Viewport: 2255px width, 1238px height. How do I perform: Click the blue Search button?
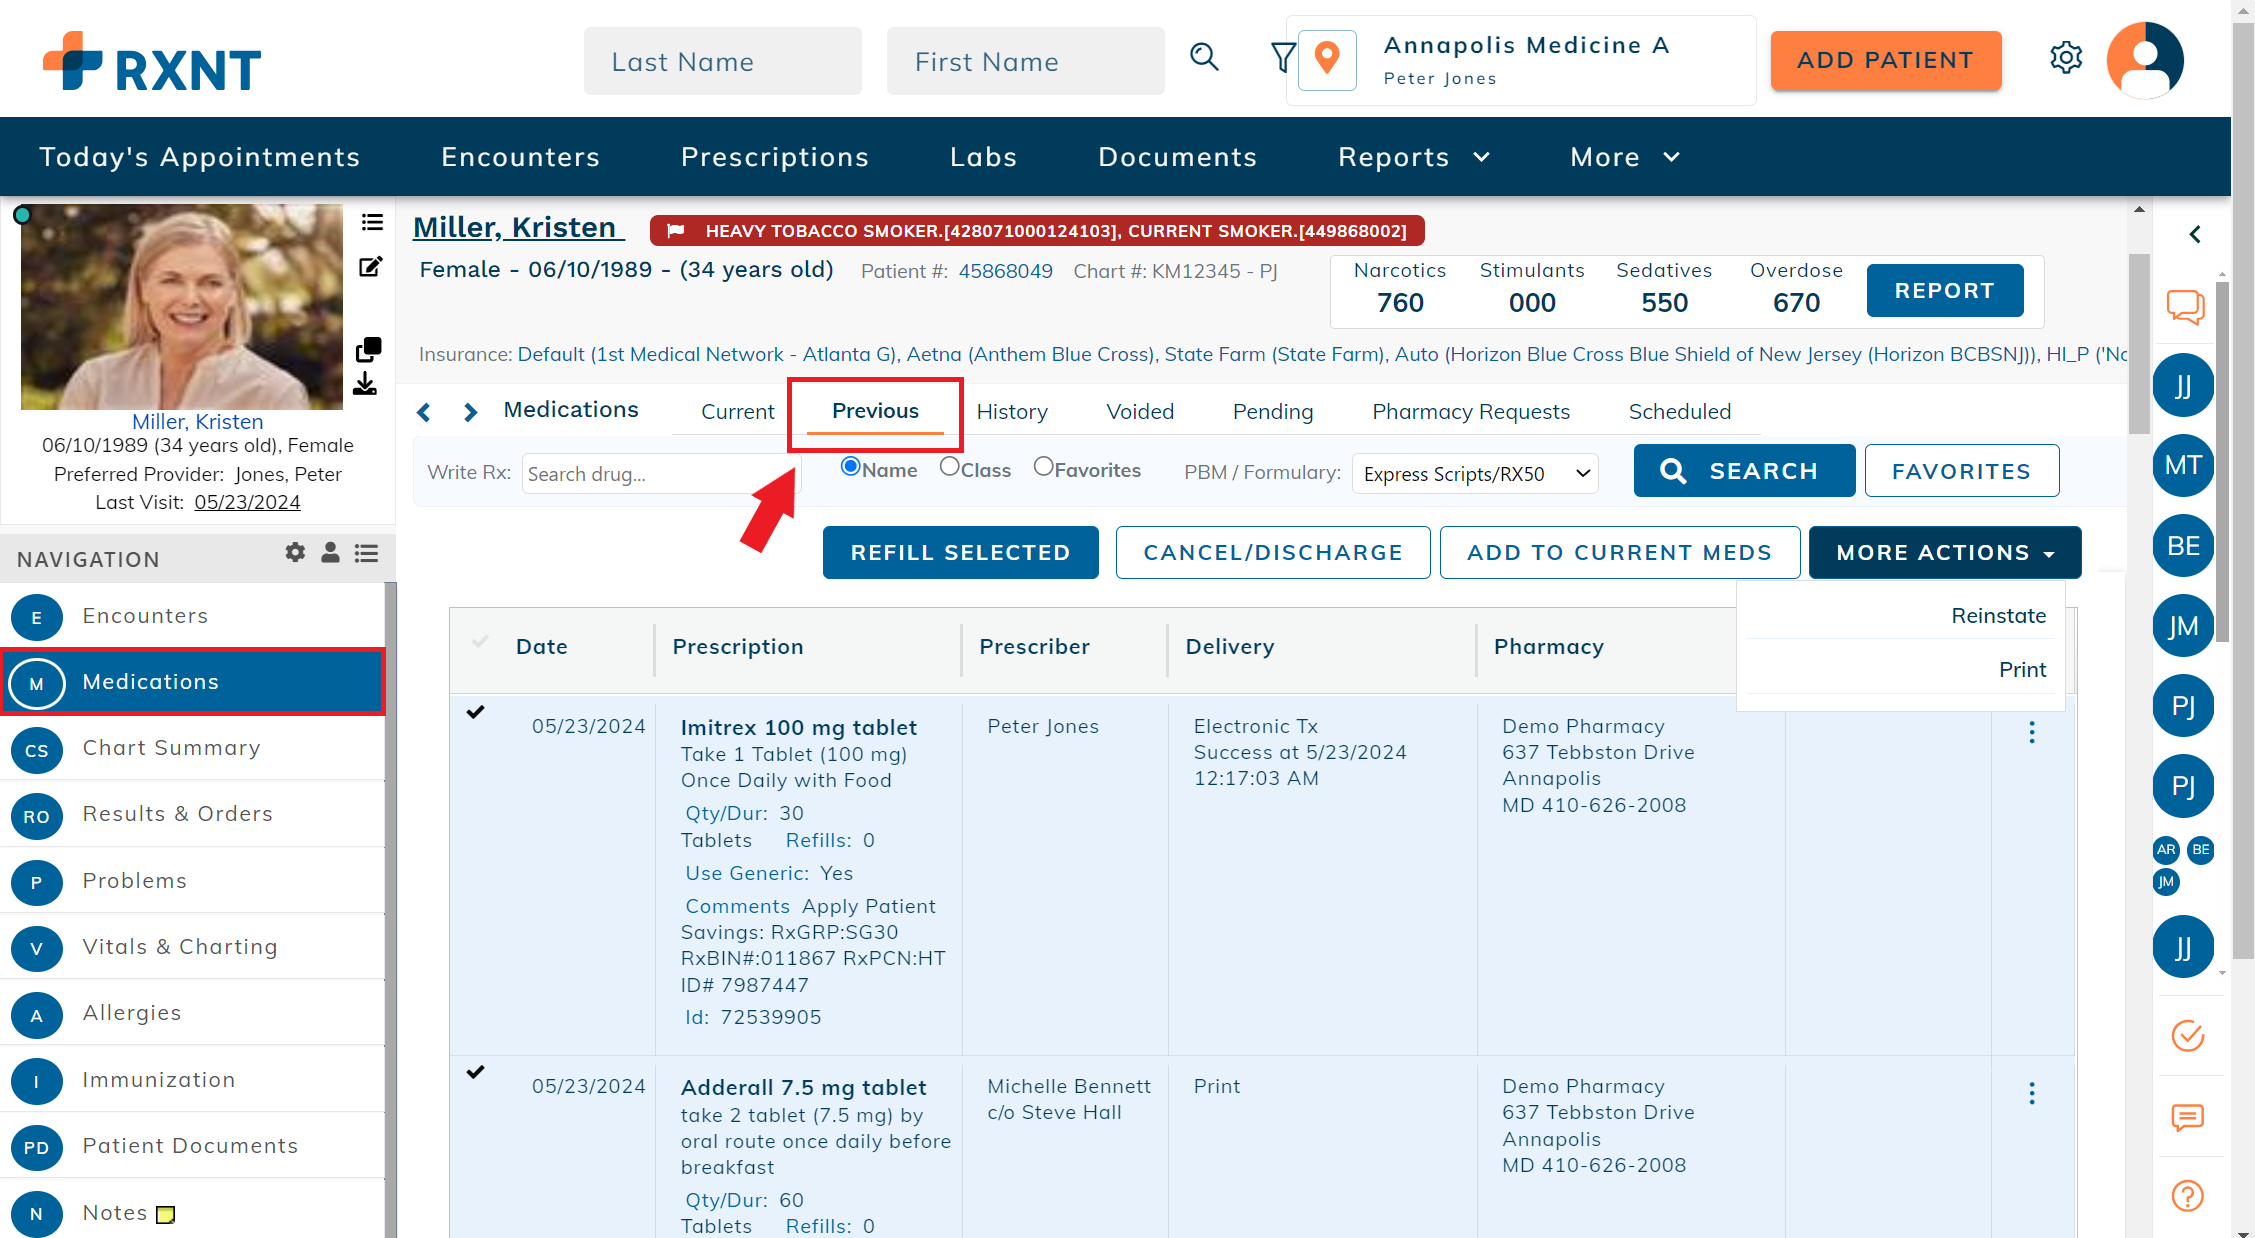click(1744, 470)
